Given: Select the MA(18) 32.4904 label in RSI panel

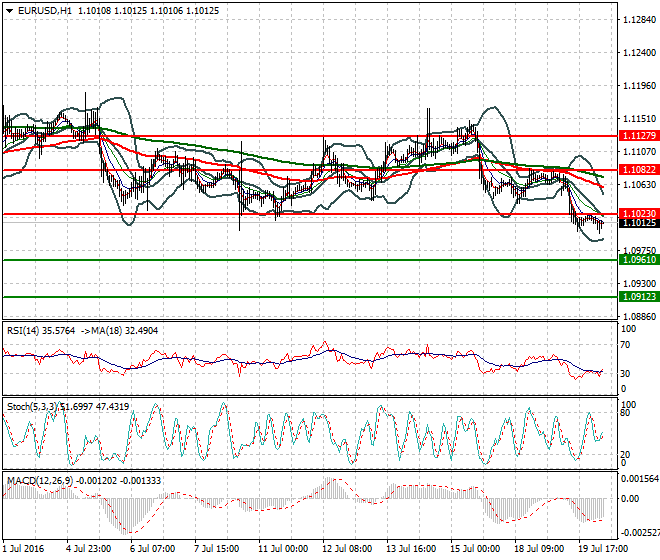Looking at the screenshot, I should pos(125,331).
